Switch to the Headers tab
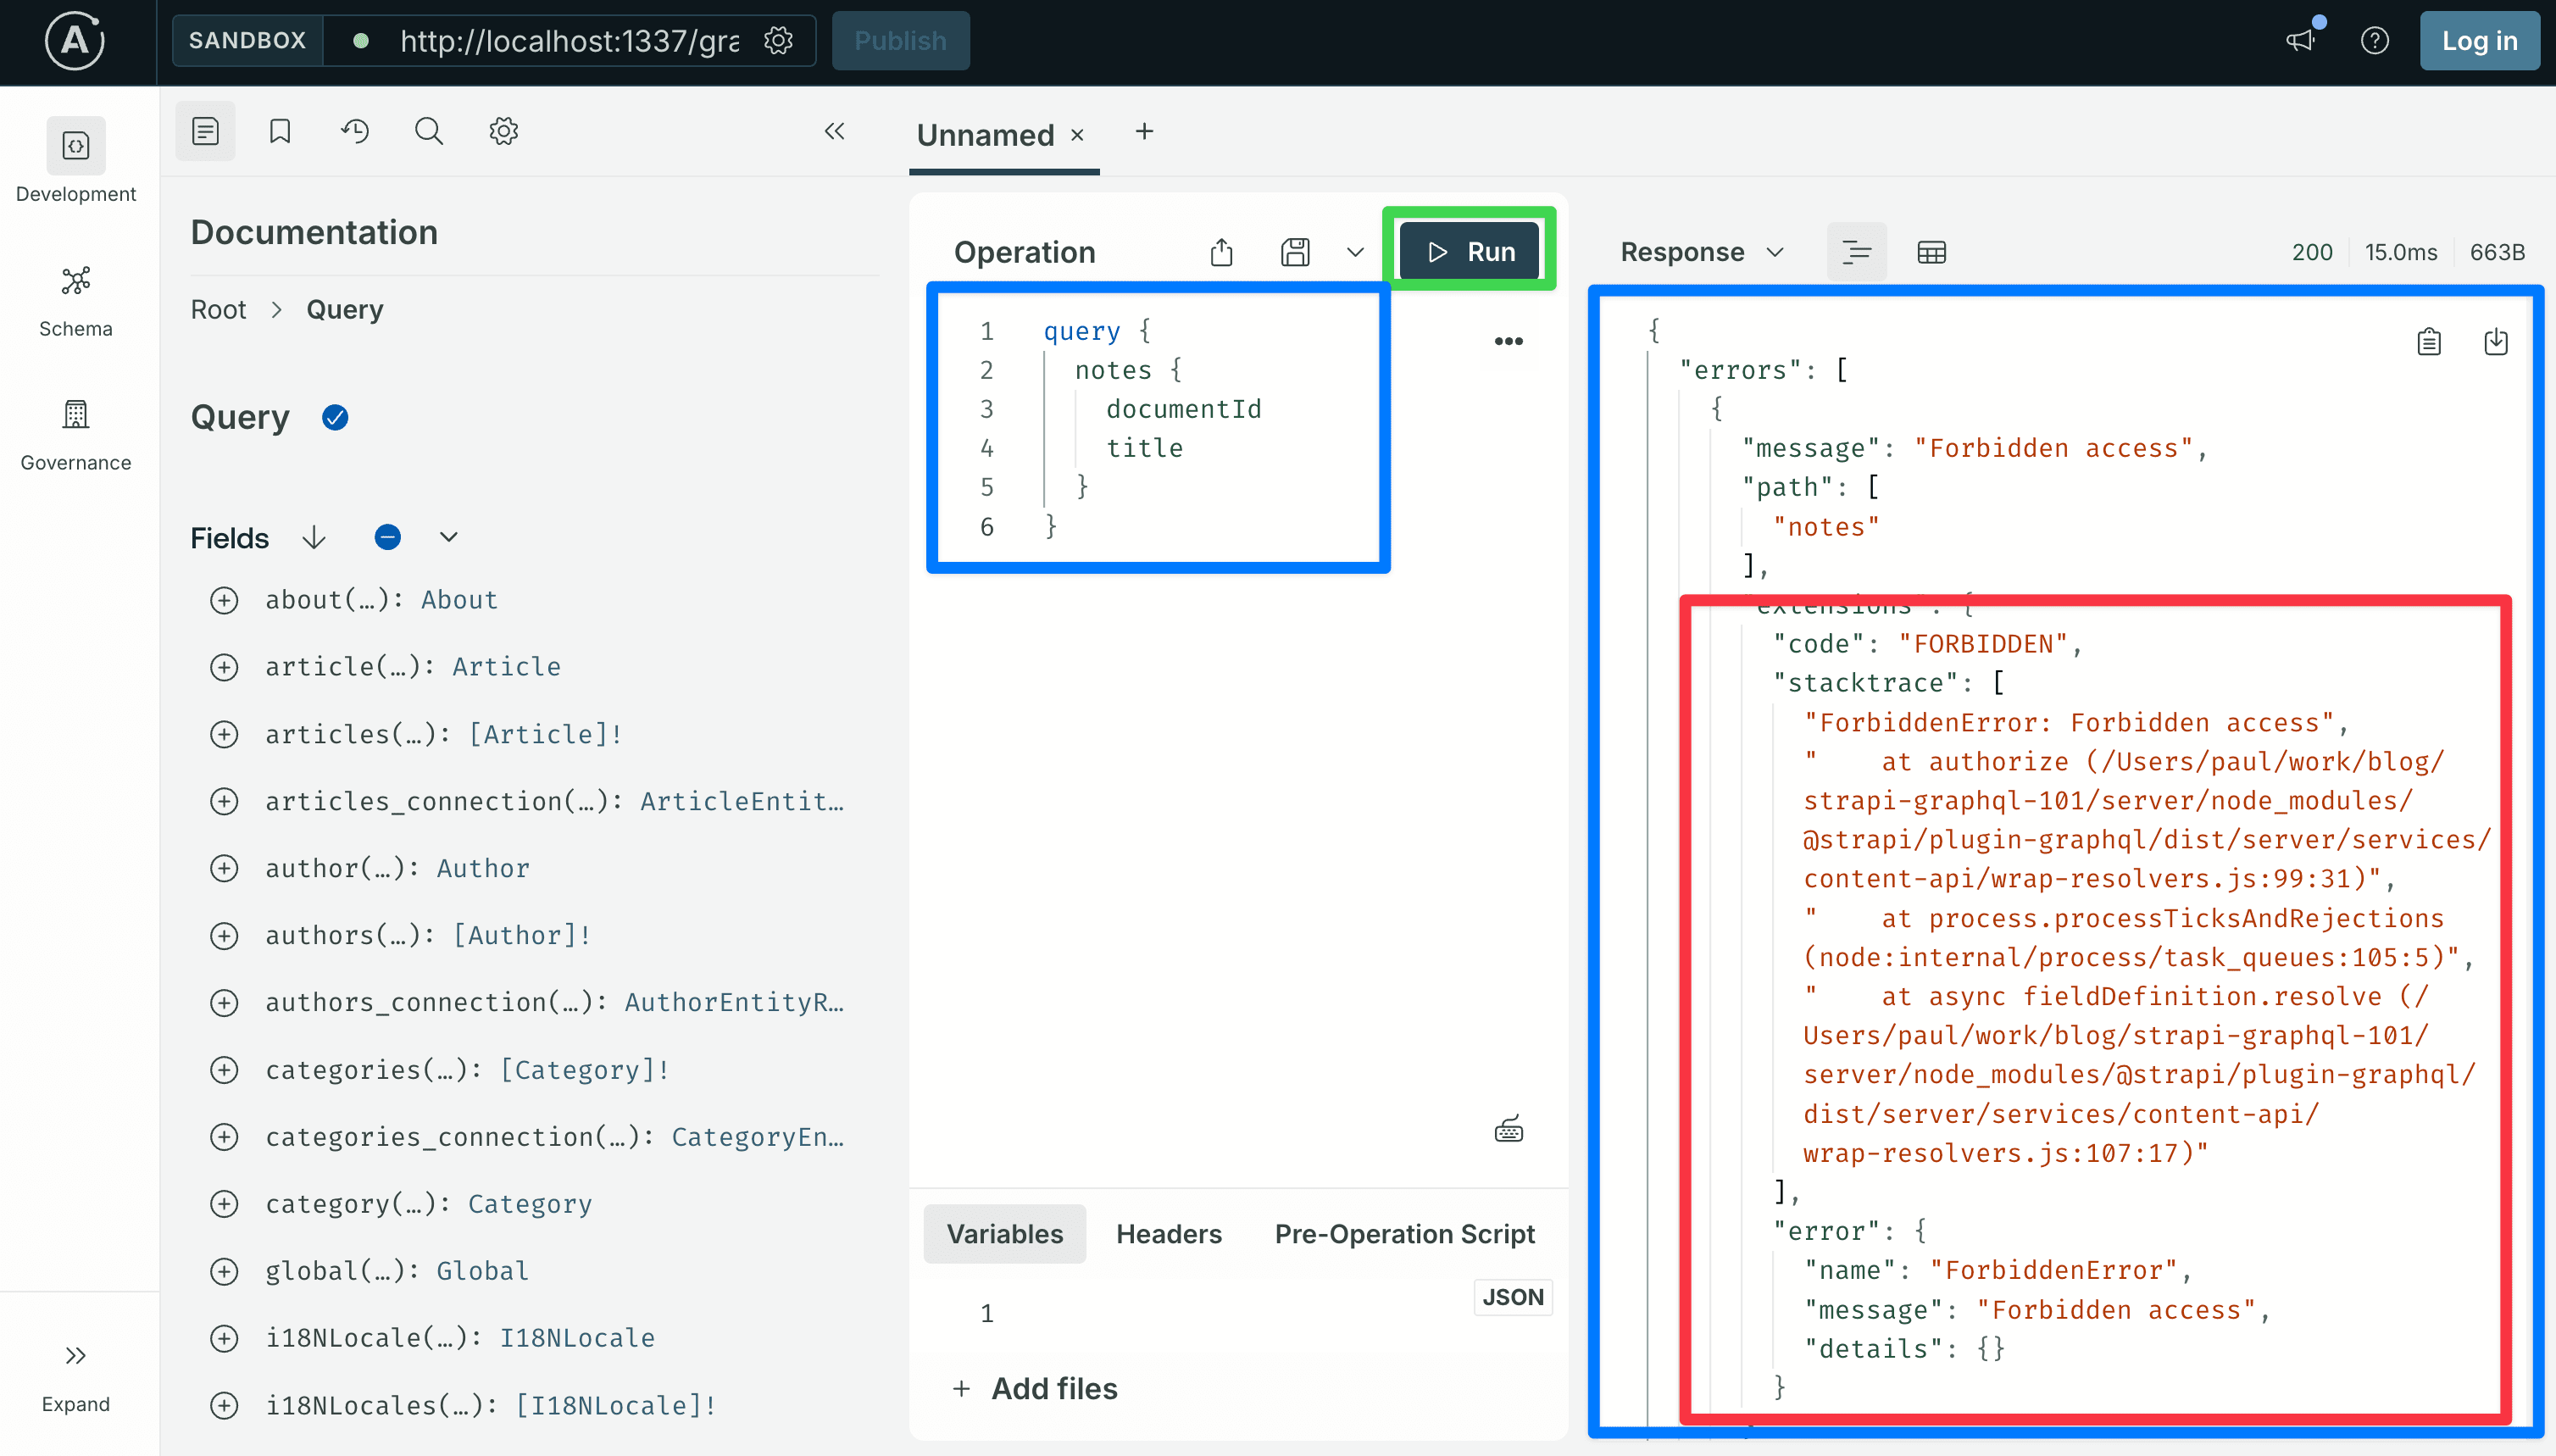 point(1169,1233)
